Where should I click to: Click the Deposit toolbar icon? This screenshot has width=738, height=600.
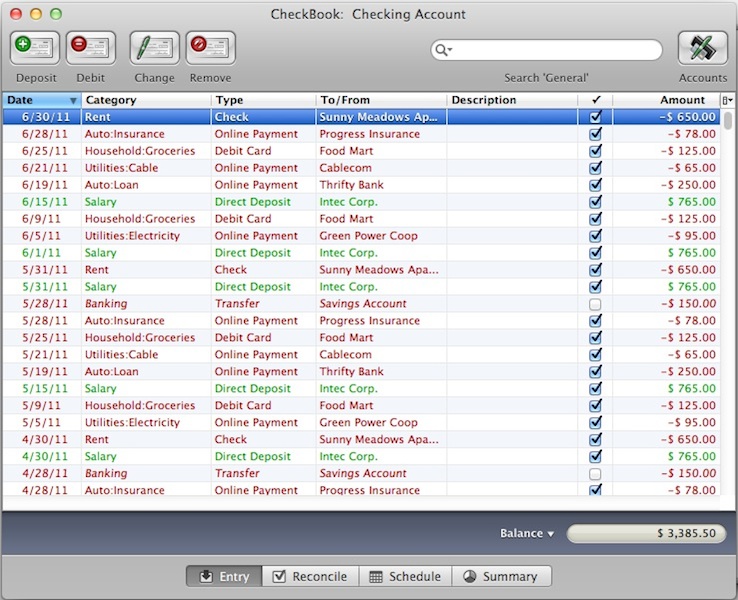tap(35, 48)
